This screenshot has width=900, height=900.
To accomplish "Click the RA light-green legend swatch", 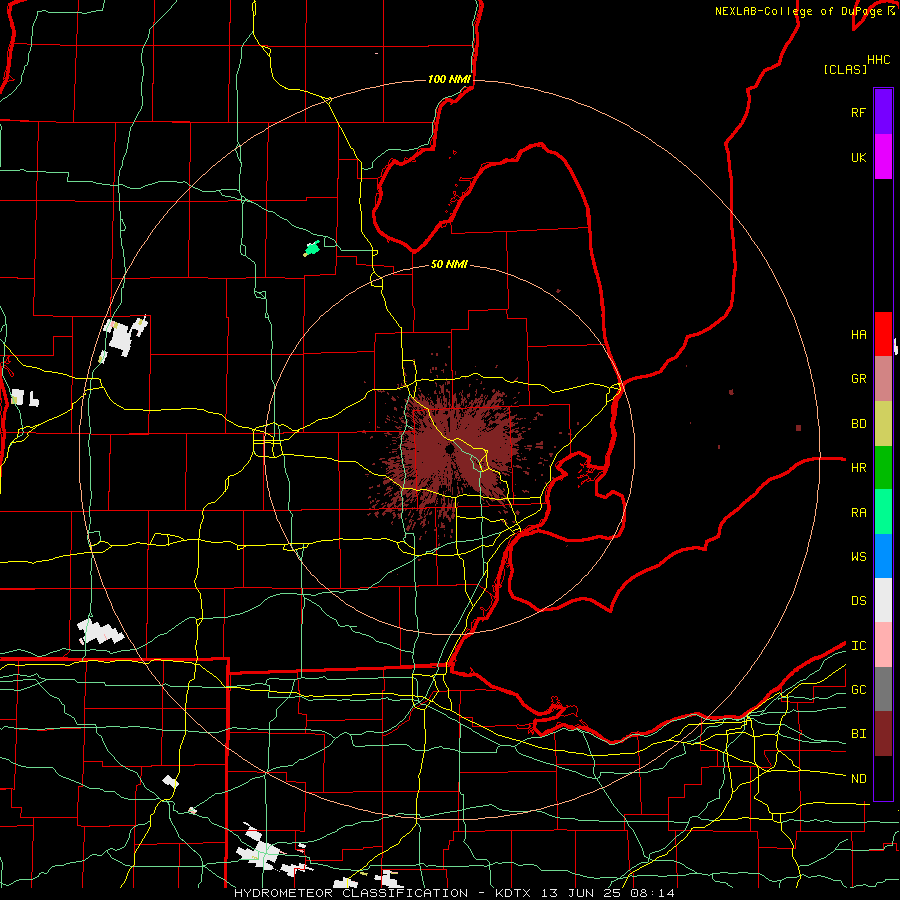I will (x=883, y=511).
